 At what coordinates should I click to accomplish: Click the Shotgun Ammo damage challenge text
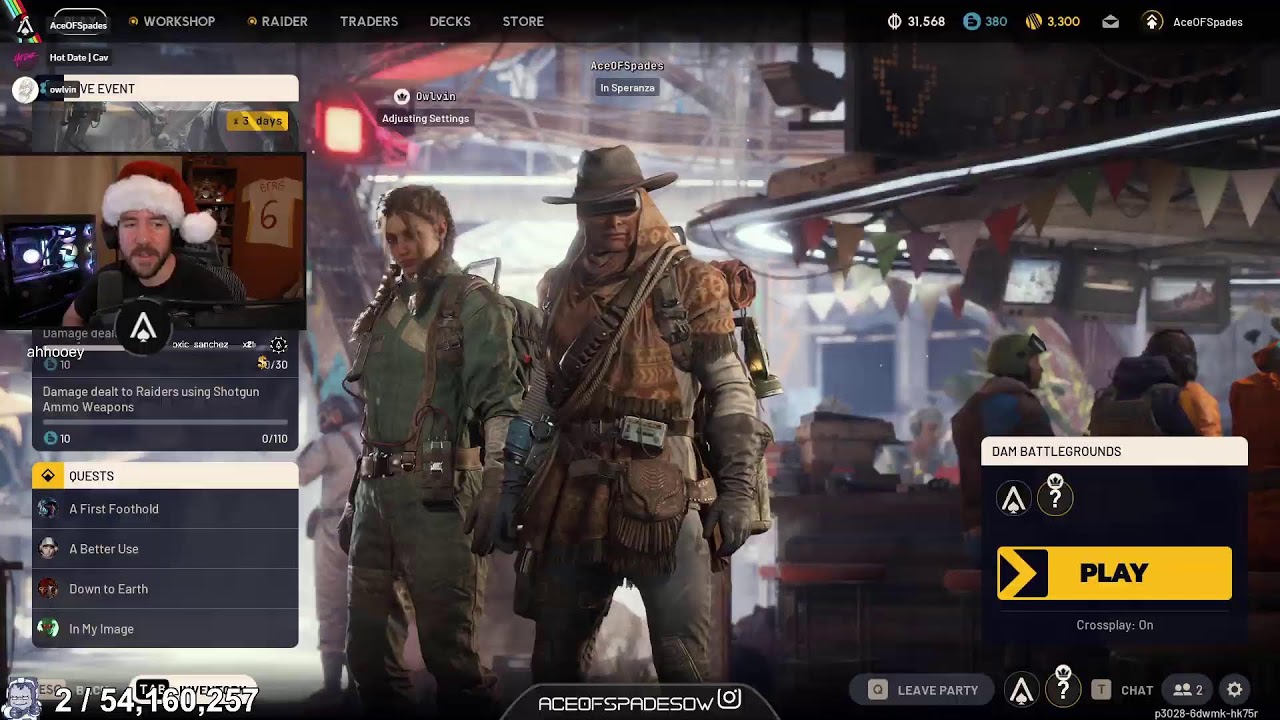(x=151, y=399)
